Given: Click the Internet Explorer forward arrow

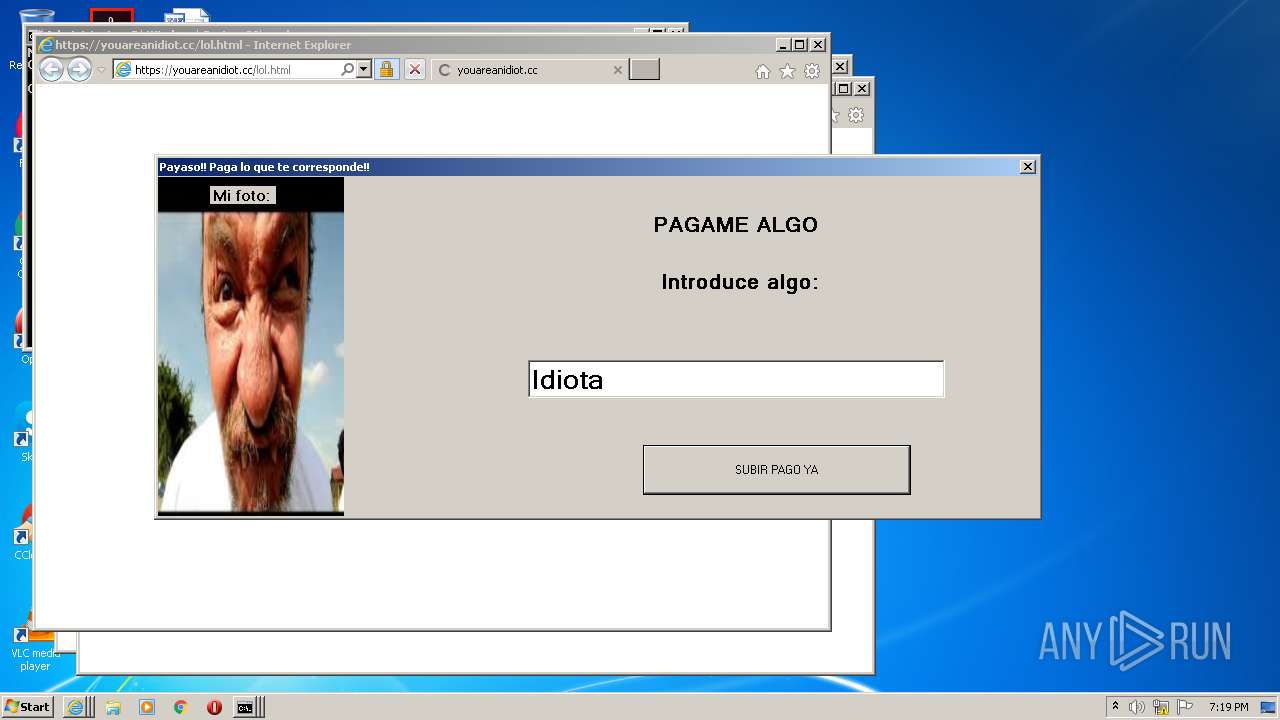Looking at the screenshot, I should [79, 70].
